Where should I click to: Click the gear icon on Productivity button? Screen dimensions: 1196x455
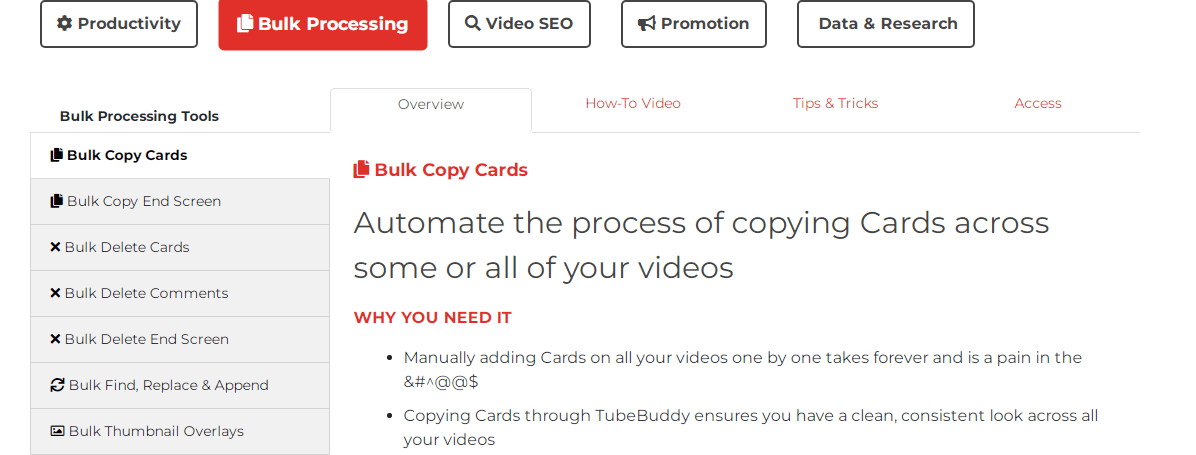pos(65,24)
